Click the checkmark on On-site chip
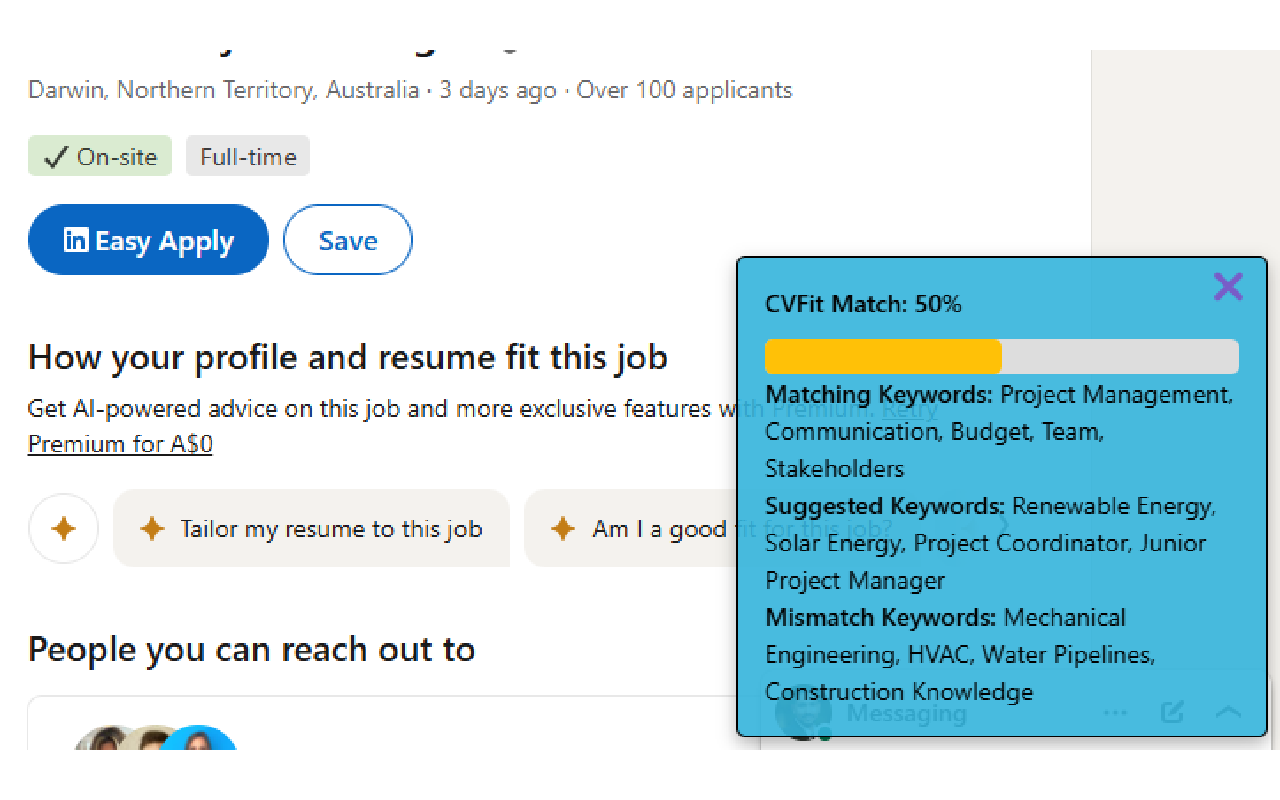 pos(56,157)
